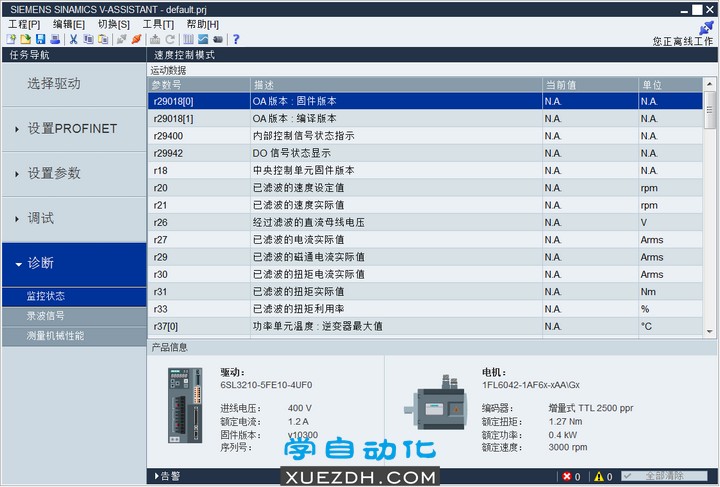Go to 选择驱动 in task navigation

pos(74,84)
